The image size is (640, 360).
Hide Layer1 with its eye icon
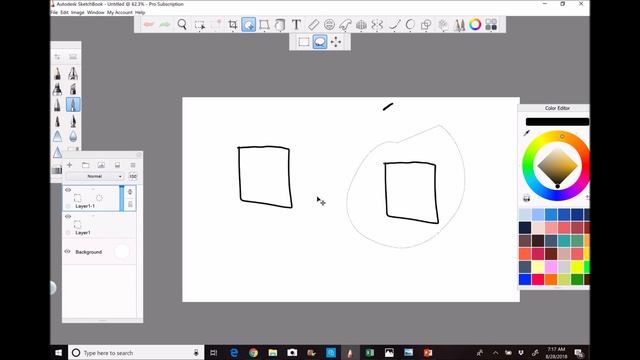click(68, 216)
